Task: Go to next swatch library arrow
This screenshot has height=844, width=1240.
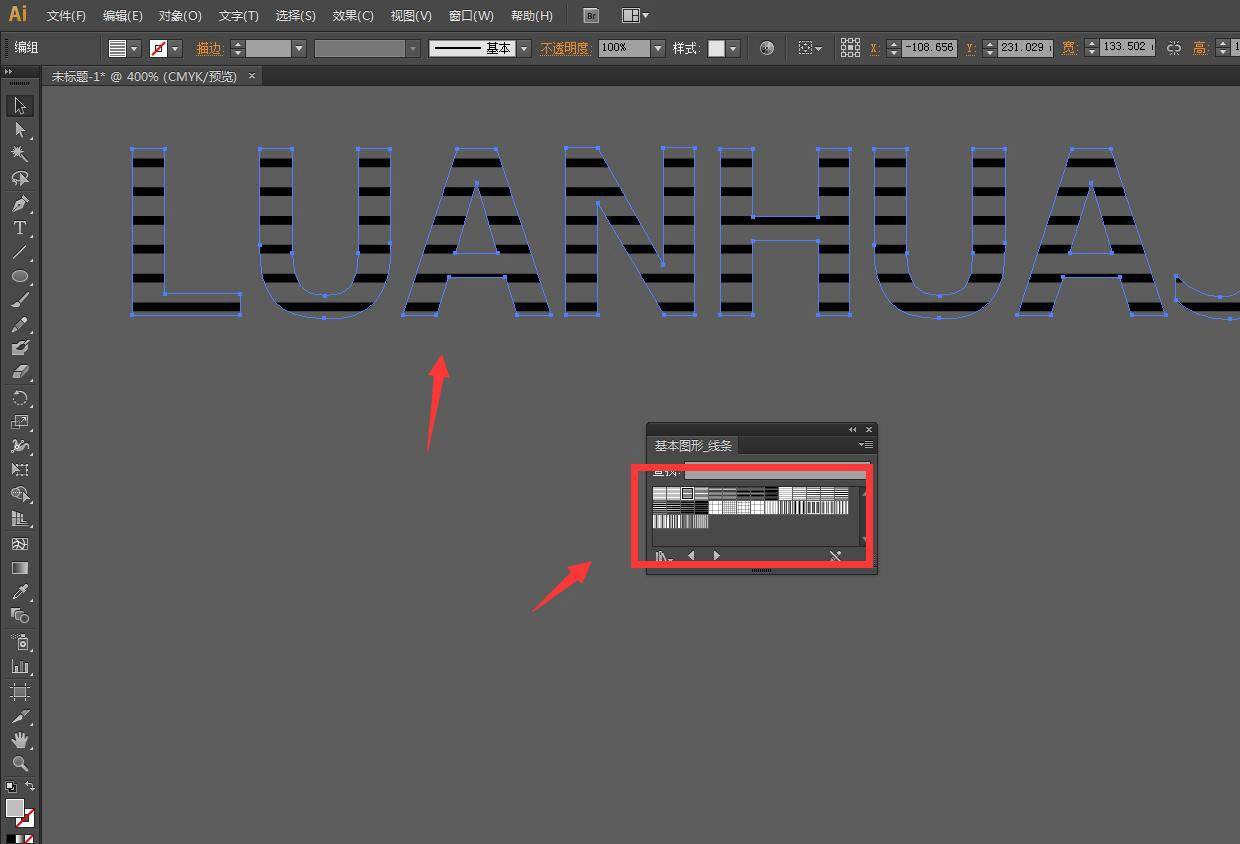Action: click(x=716, y=556)
